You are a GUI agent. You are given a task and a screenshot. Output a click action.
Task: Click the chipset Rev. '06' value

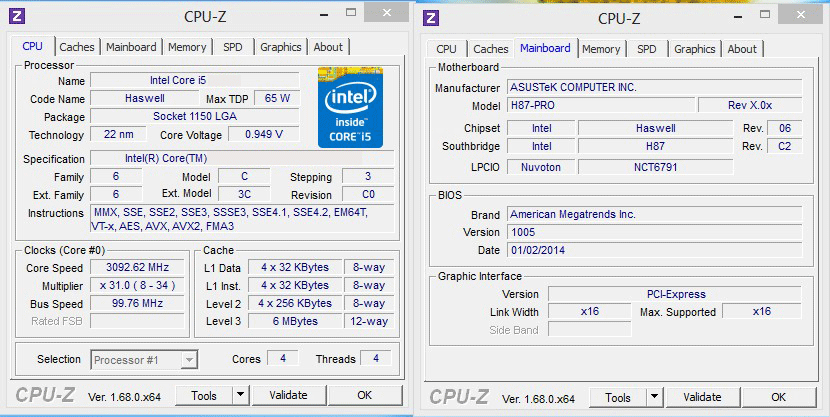(784, 128)
